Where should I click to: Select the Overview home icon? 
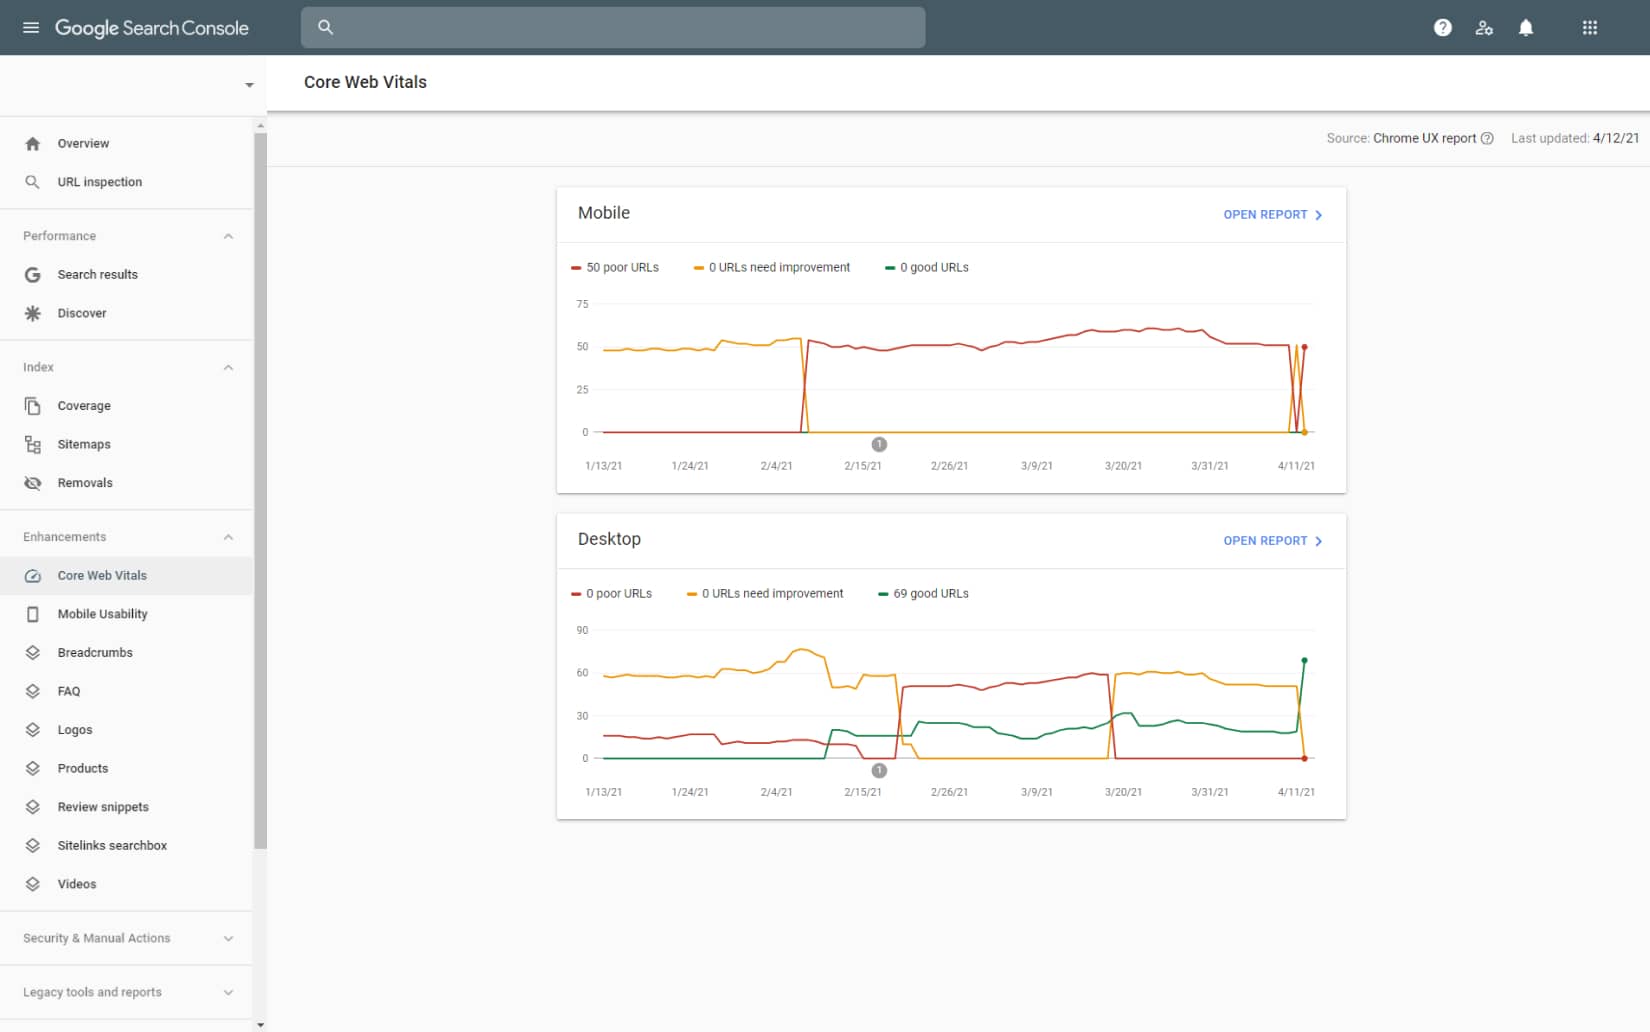click(33, 143)
